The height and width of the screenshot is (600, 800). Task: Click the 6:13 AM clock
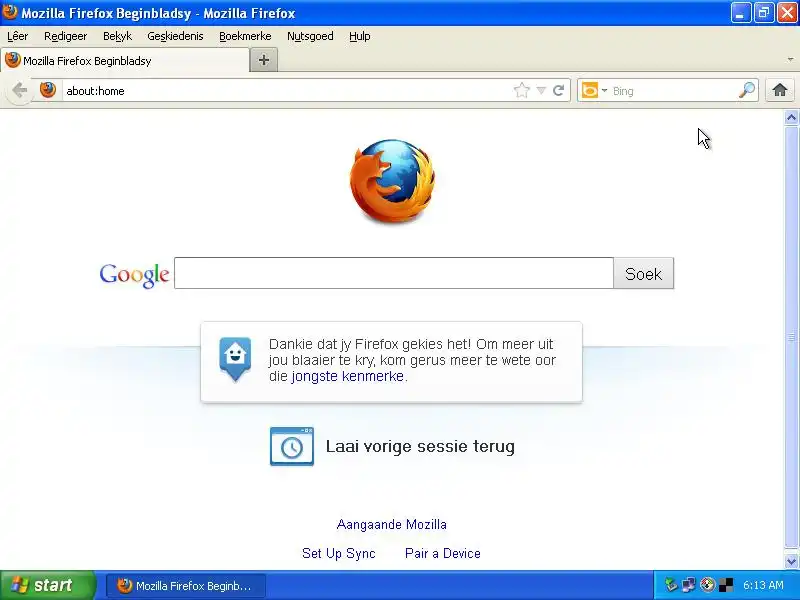click(763, 585)
